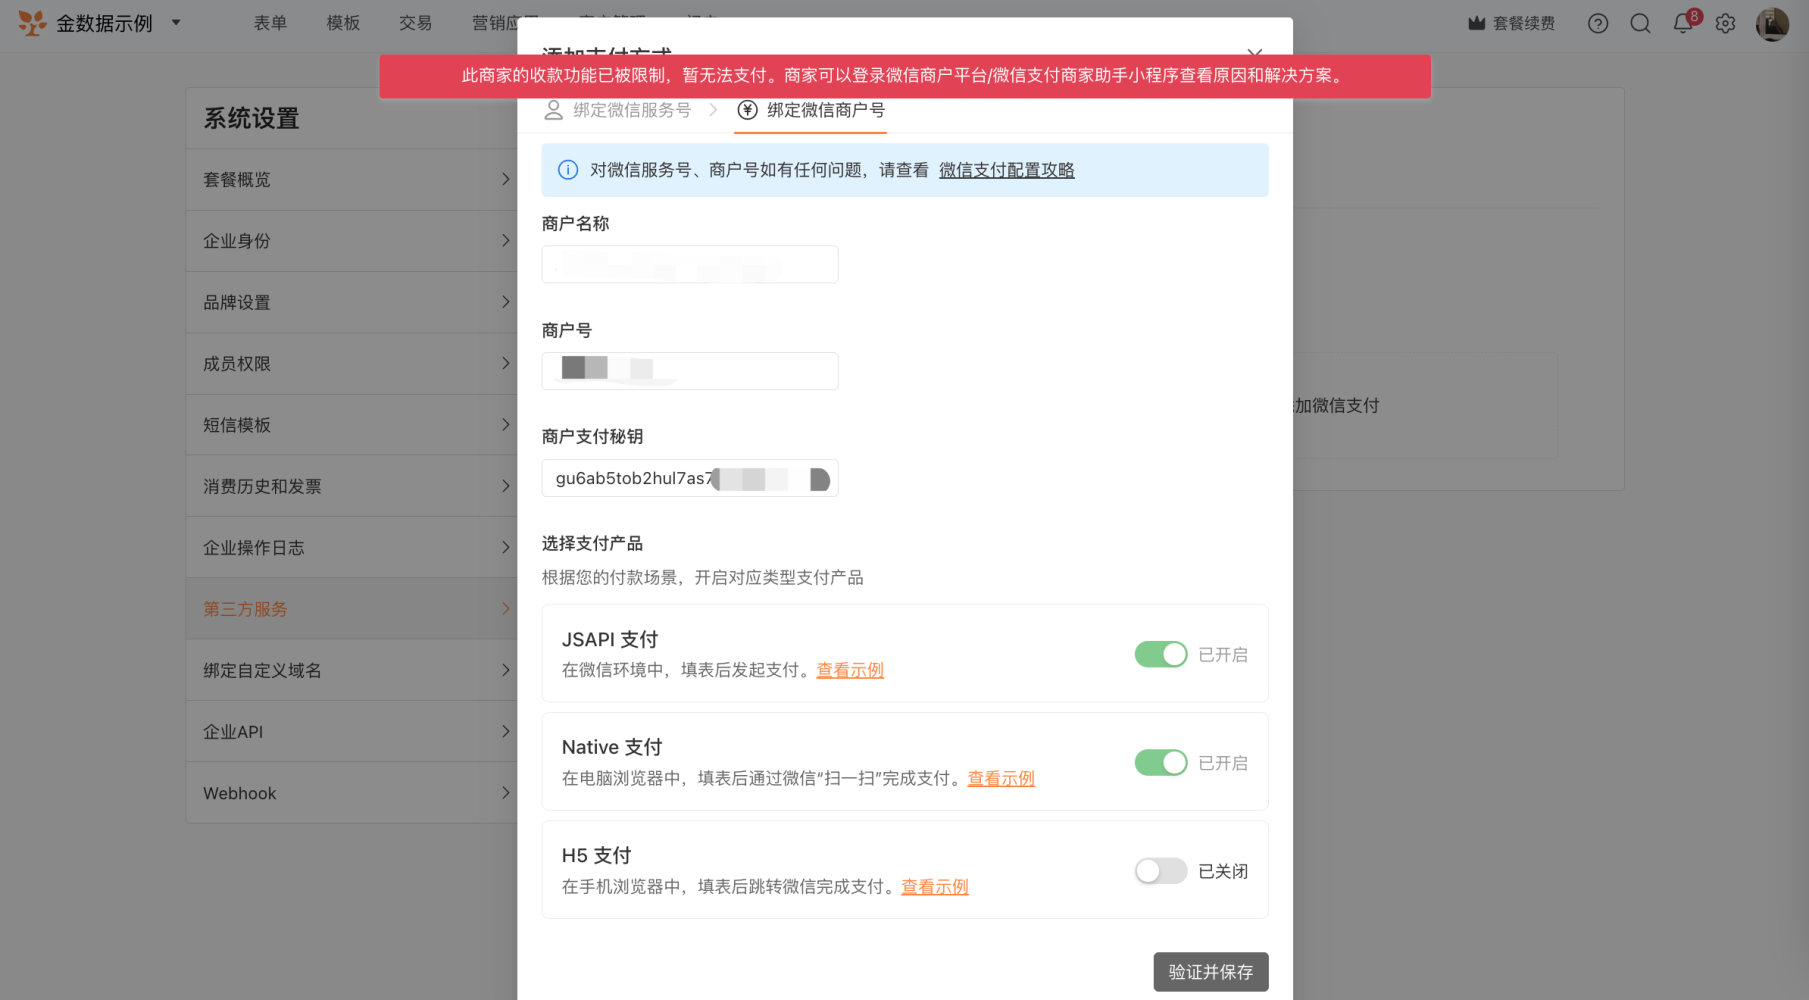Click the user avatar thumbnail
The width and height of the screenshot is (1809, 1000).
pyautogui.click(x=1772, y=23)
